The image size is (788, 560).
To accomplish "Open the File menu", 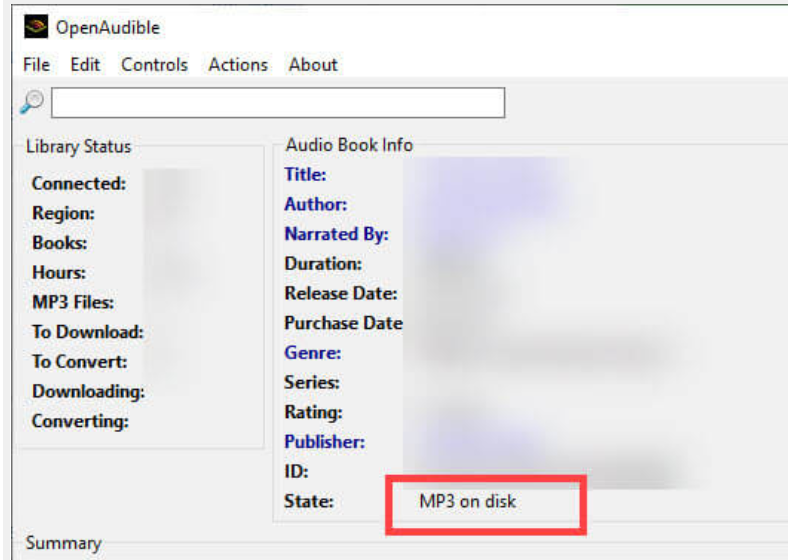I will point(36,65).
